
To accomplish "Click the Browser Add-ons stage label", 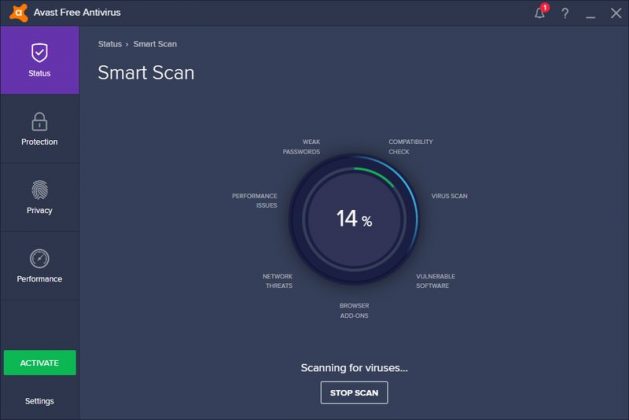I will pos(354,310).
